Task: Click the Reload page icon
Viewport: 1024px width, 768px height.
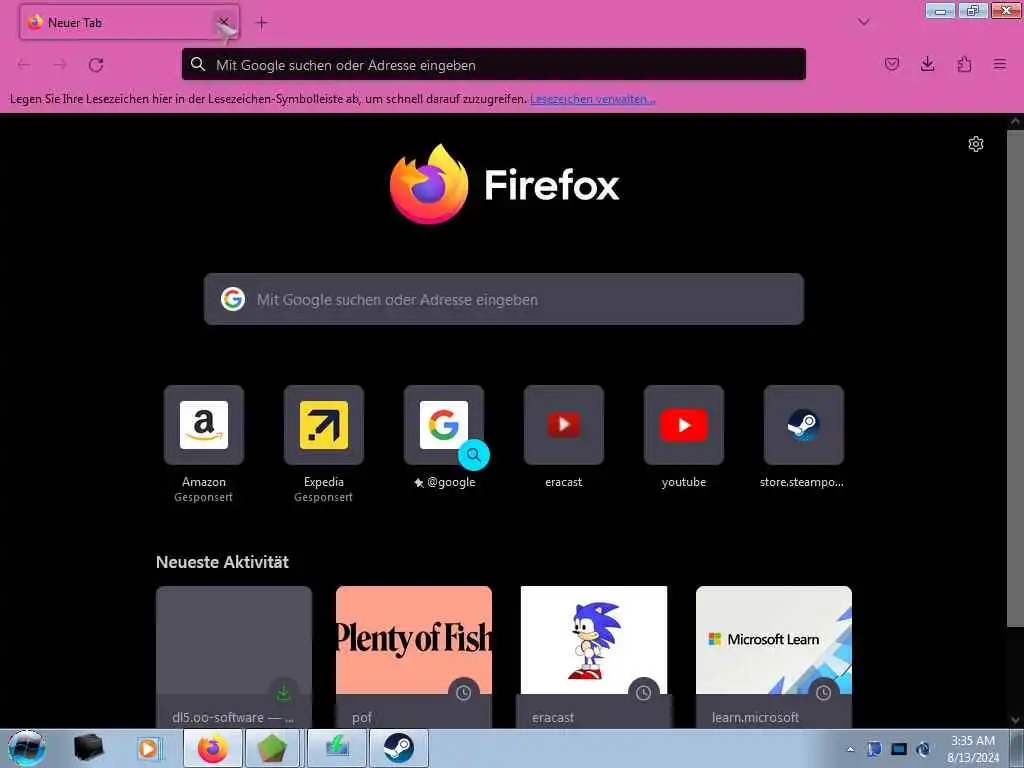Action: [x=96, y=65]
